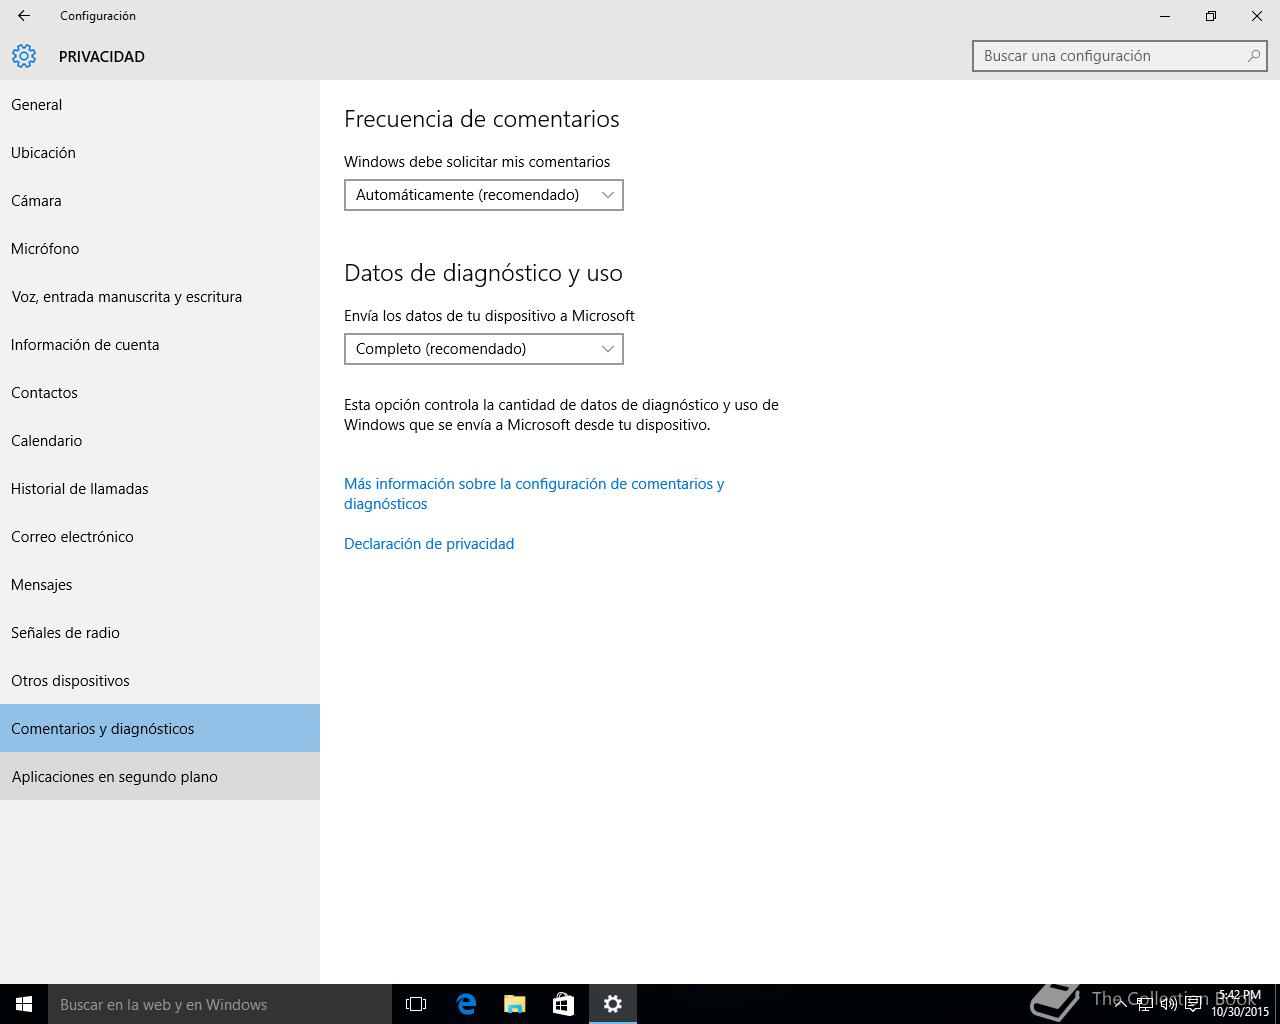Screen dimensions: 1280x1024
Task: Go to Micrófono settings
Action: click(x=160, y=249)
